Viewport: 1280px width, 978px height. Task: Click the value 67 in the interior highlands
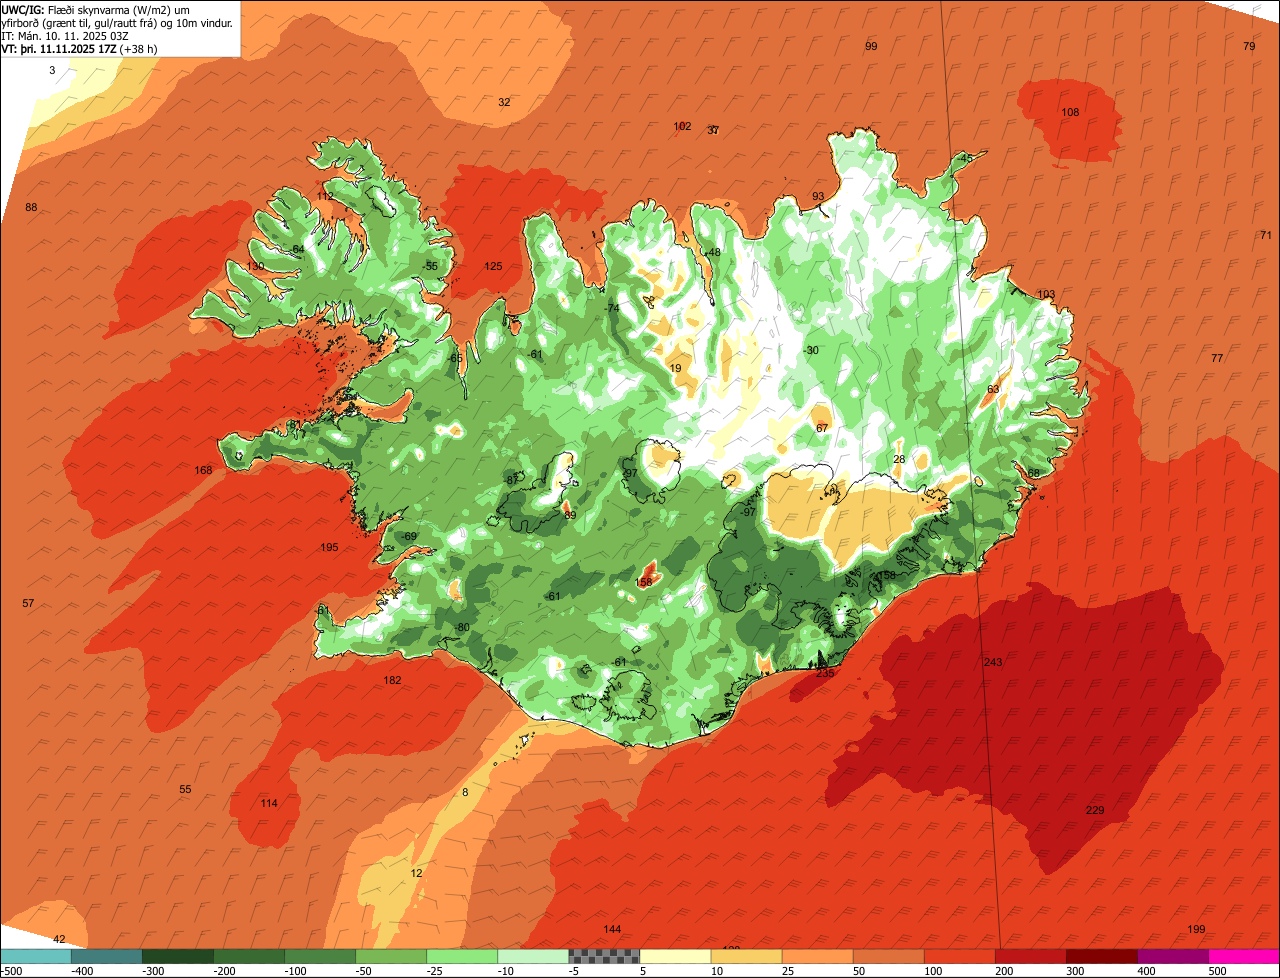822,428
